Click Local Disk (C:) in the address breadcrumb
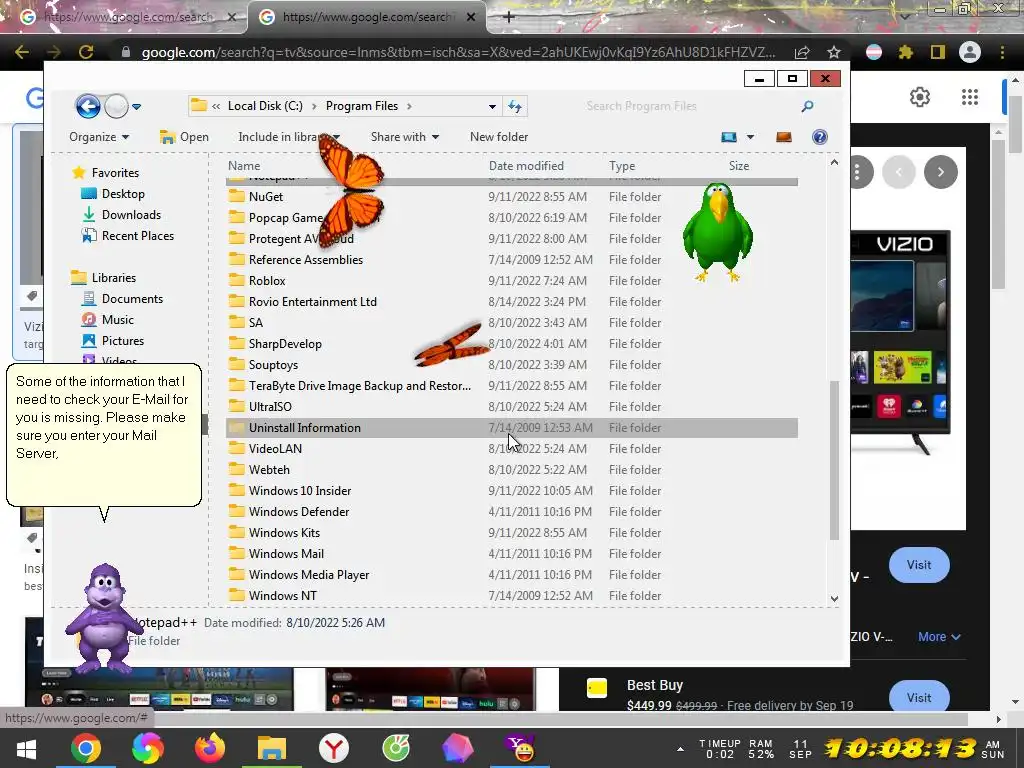1024x768 pixels. pyautogui.click(x=265, y=106)
